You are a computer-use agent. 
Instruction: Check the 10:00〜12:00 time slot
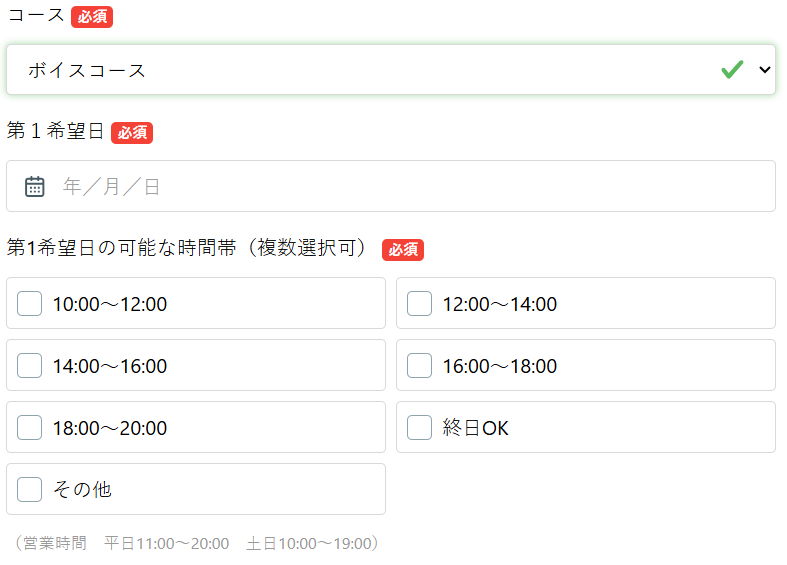click(x=30, y=304)
